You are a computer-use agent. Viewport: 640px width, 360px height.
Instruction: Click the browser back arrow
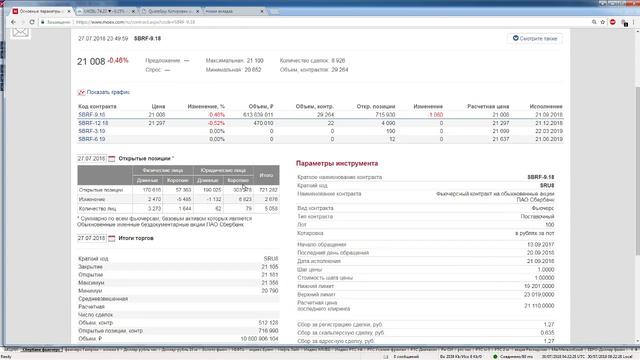[x=13, y=22]
